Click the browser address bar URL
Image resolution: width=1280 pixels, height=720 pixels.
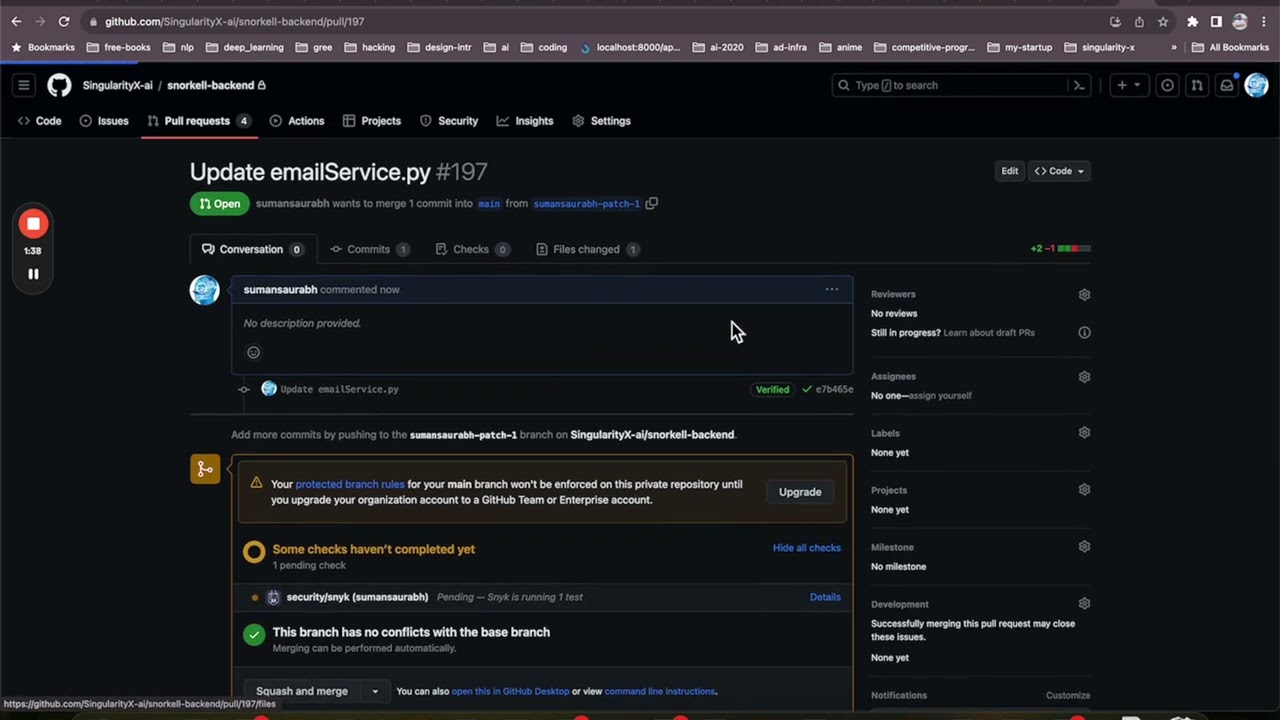[234, 21]
